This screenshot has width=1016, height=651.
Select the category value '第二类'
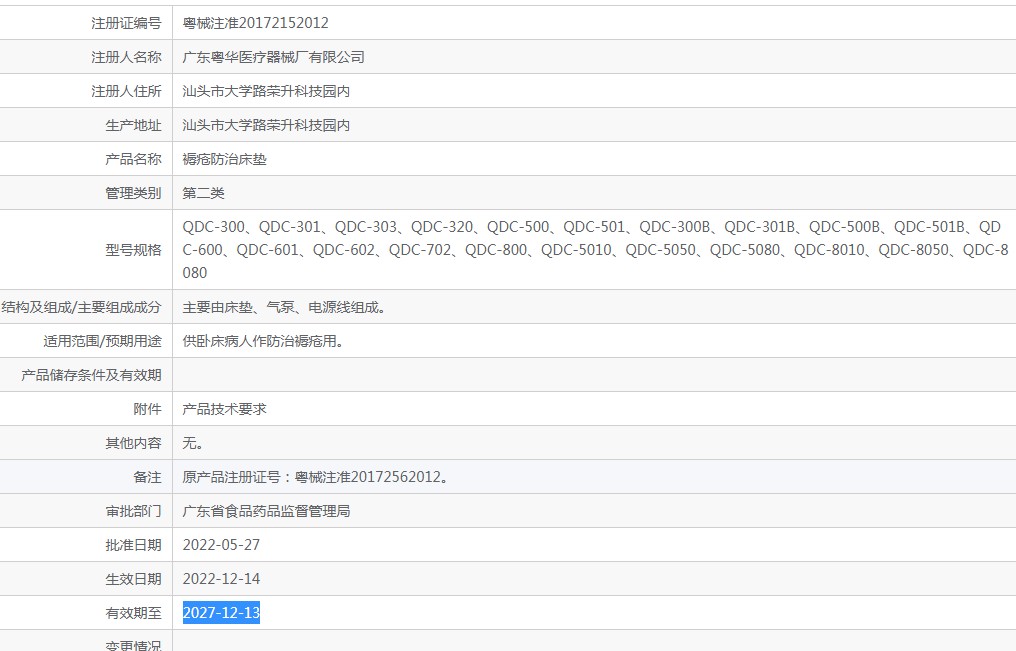(x=203, y=193)
